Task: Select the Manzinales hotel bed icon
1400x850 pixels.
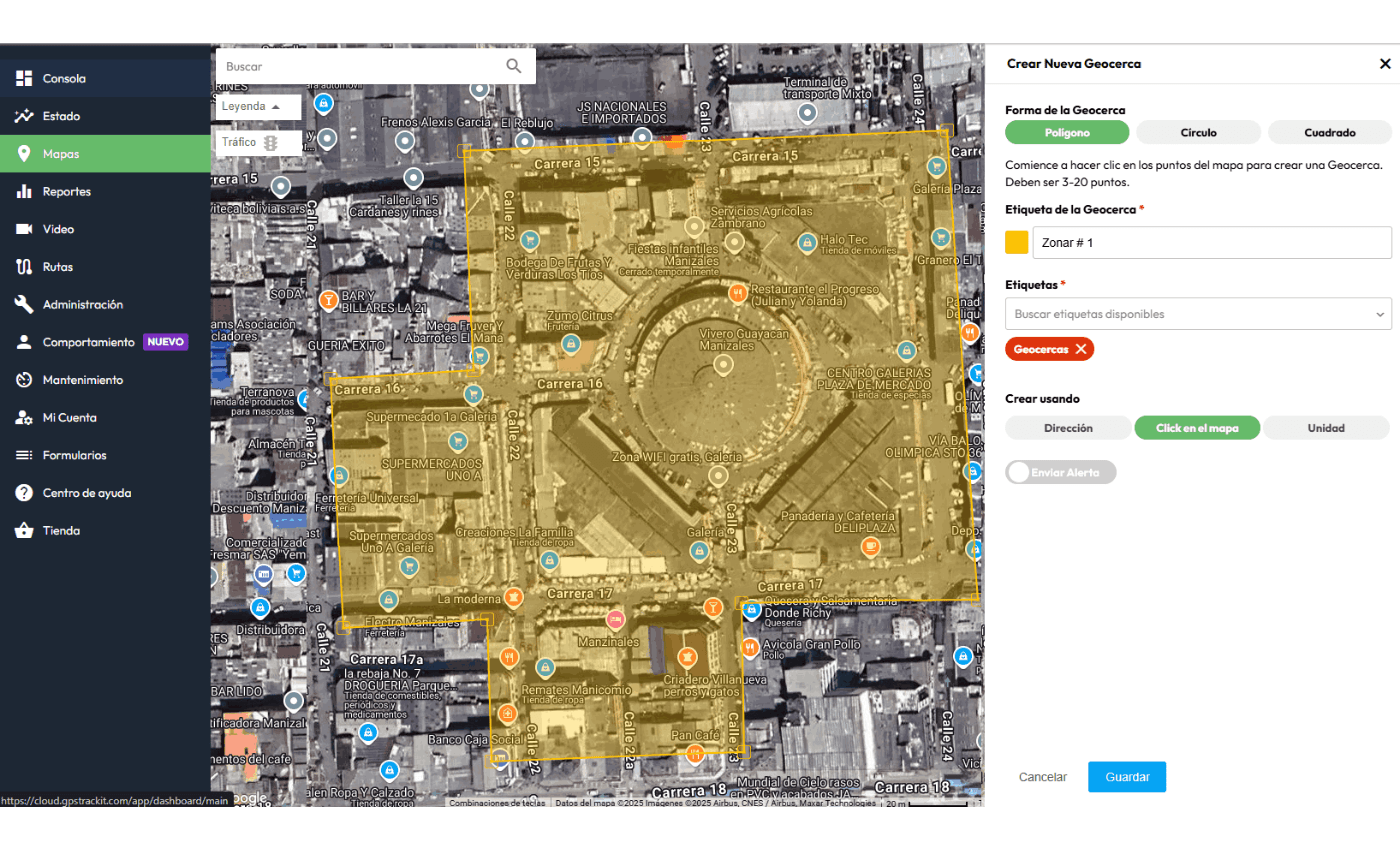Action: coord(616,620)
